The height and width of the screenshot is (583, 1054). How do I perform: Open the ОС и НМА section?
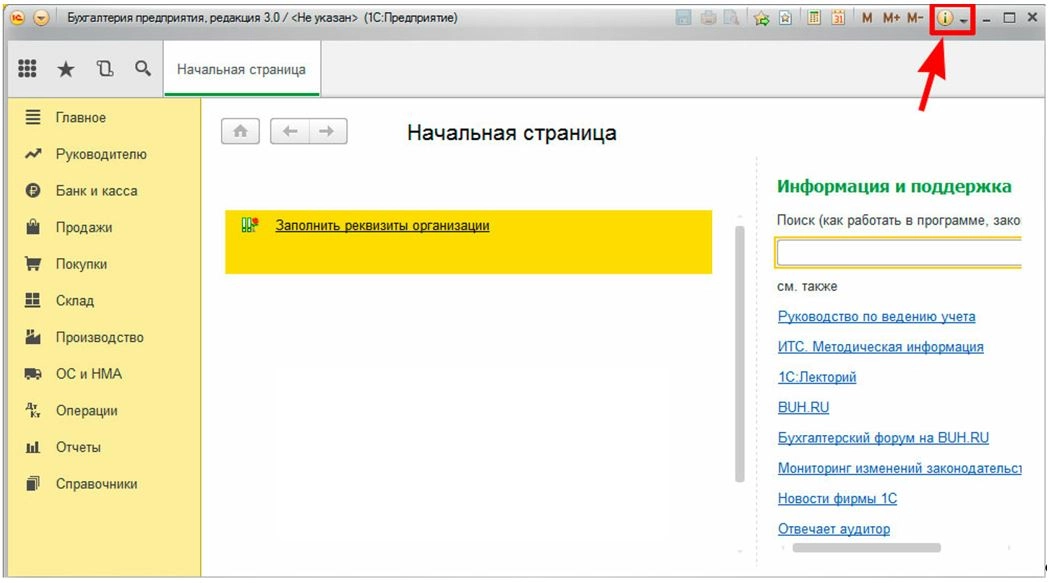(x=89, y=374)
